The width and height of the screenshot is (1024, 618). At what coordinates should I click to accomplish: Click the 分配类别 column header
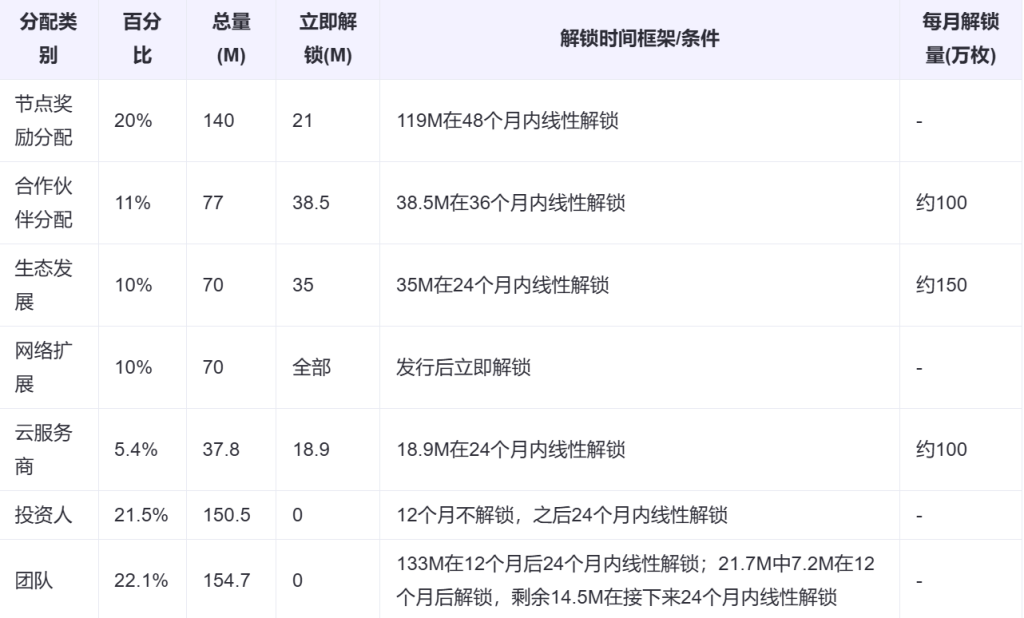tap(48, 39)
